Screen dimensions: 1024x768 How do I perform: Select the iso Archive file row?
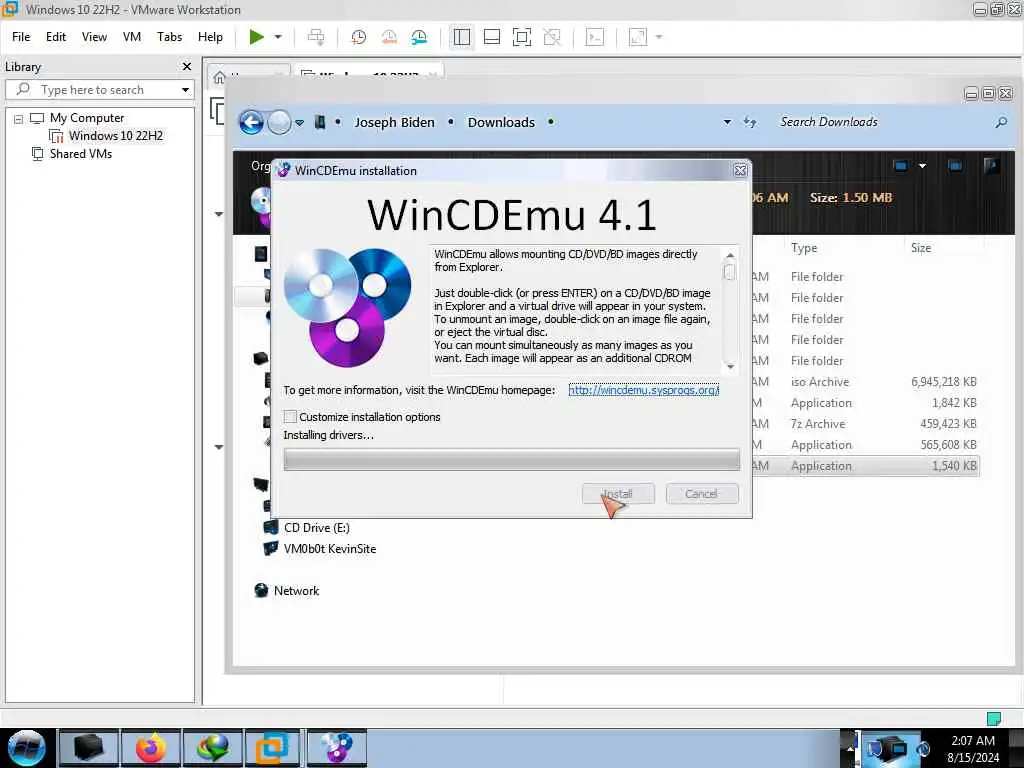[x=865, y=382]
